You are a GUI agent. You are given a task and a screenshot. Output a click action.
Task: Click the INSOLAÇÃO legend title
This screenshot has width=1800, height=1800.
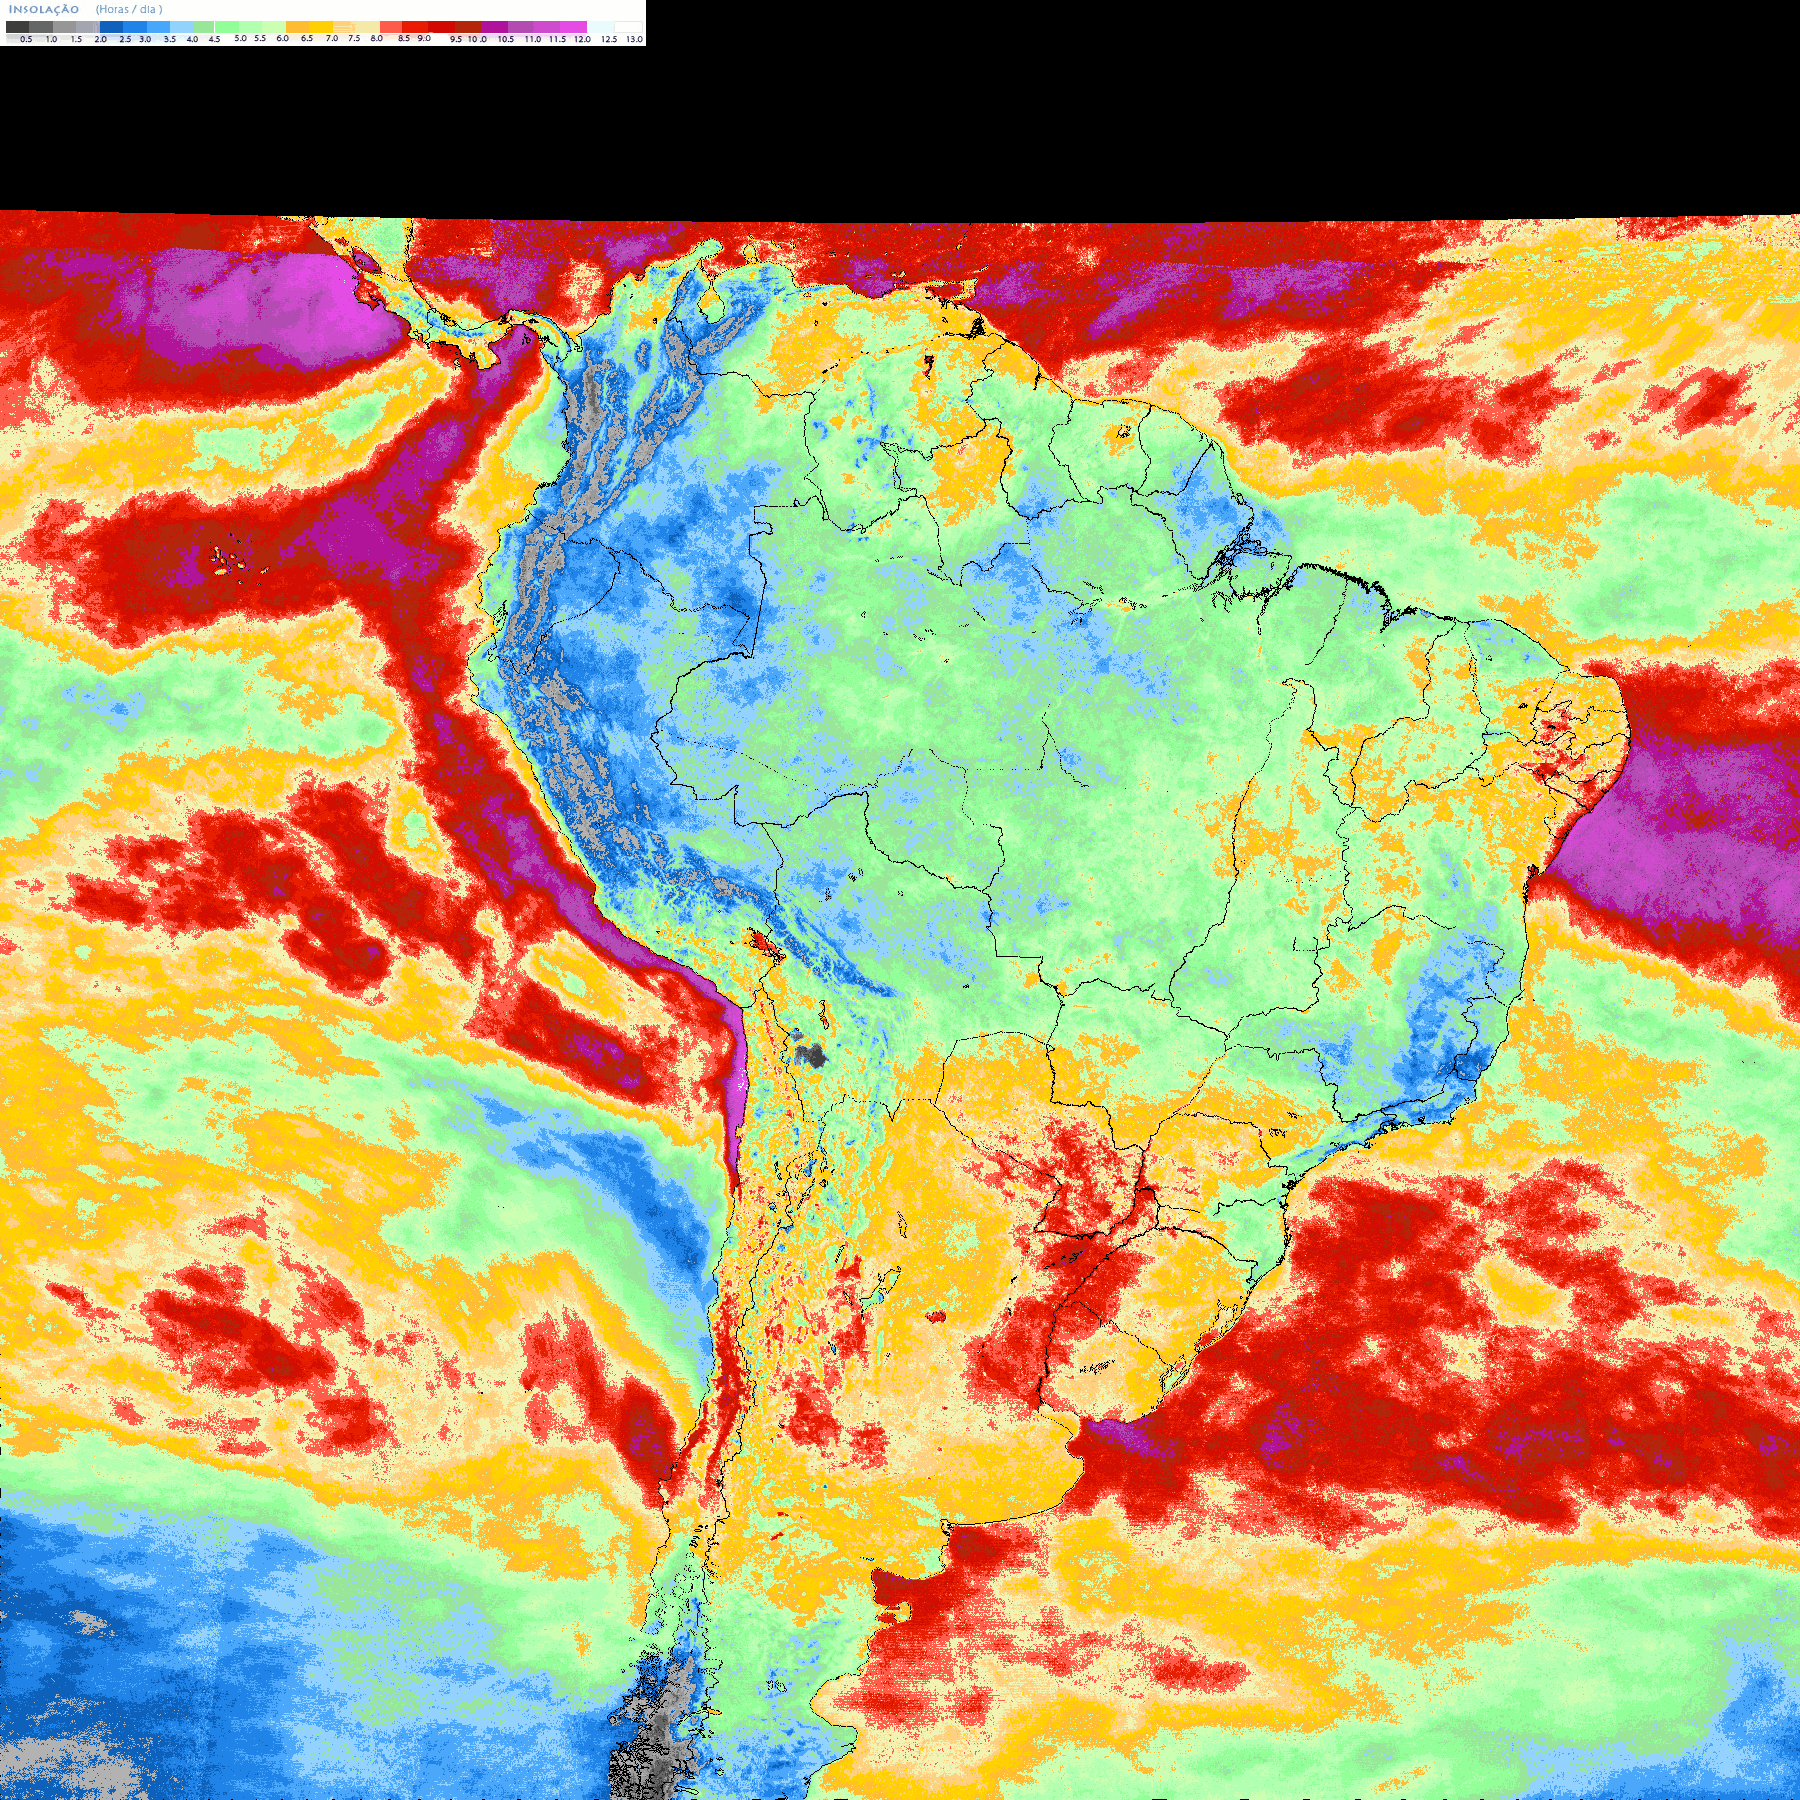44,9
